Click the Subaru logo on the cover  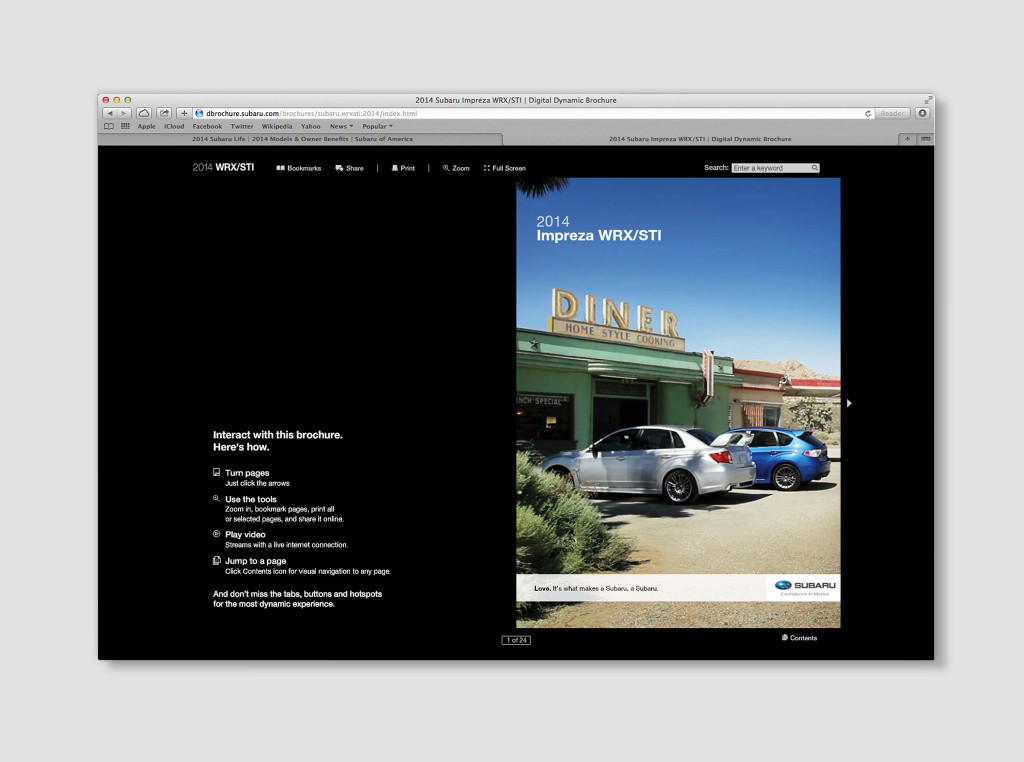(x=805, y=587)
